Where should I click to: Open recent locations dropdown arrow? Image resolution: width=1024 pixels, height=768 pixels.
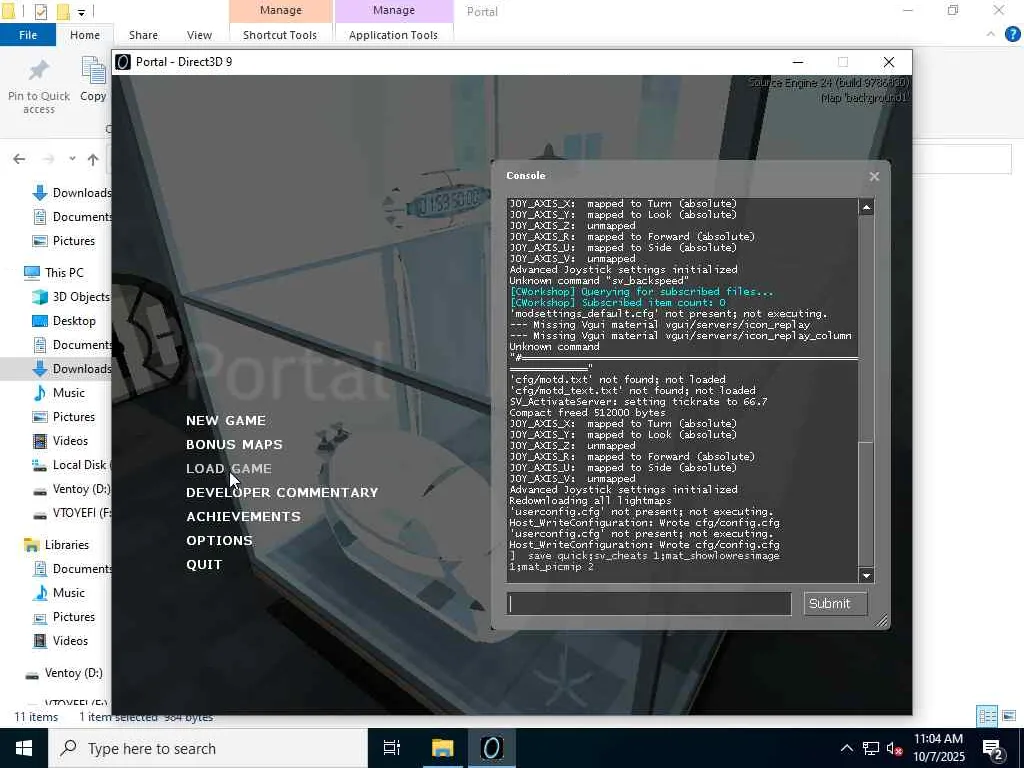(x=72, y=159)
